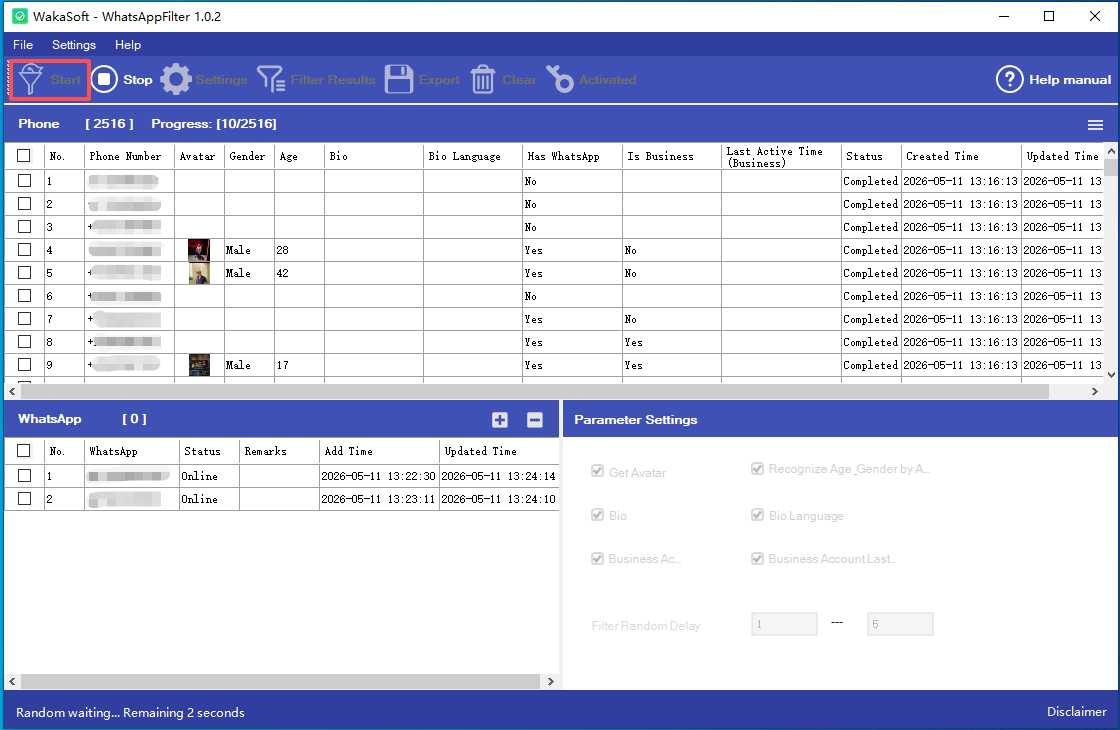
Task: Toggle the Business Account checkbox
Action: 598,559
